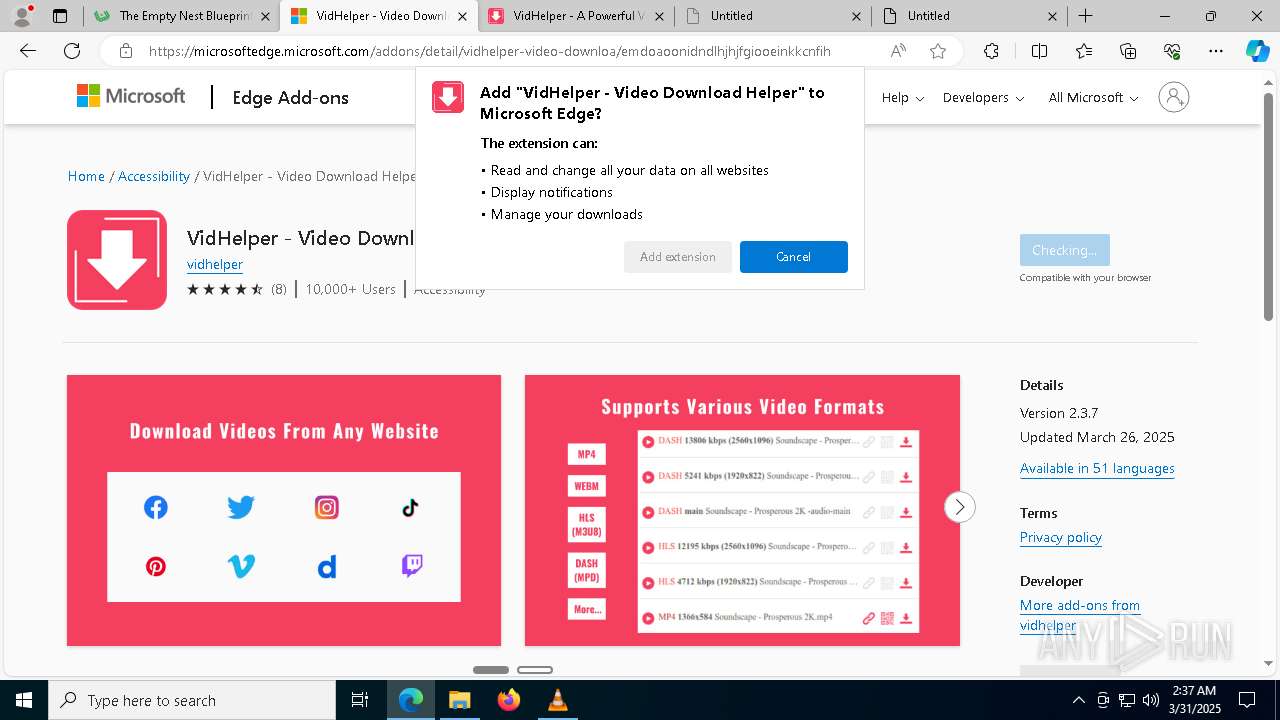Select the Version 2.3.7 text
Image resolution: width=1280 pixels, height=720 pixels.
(x=1059, y=413)
